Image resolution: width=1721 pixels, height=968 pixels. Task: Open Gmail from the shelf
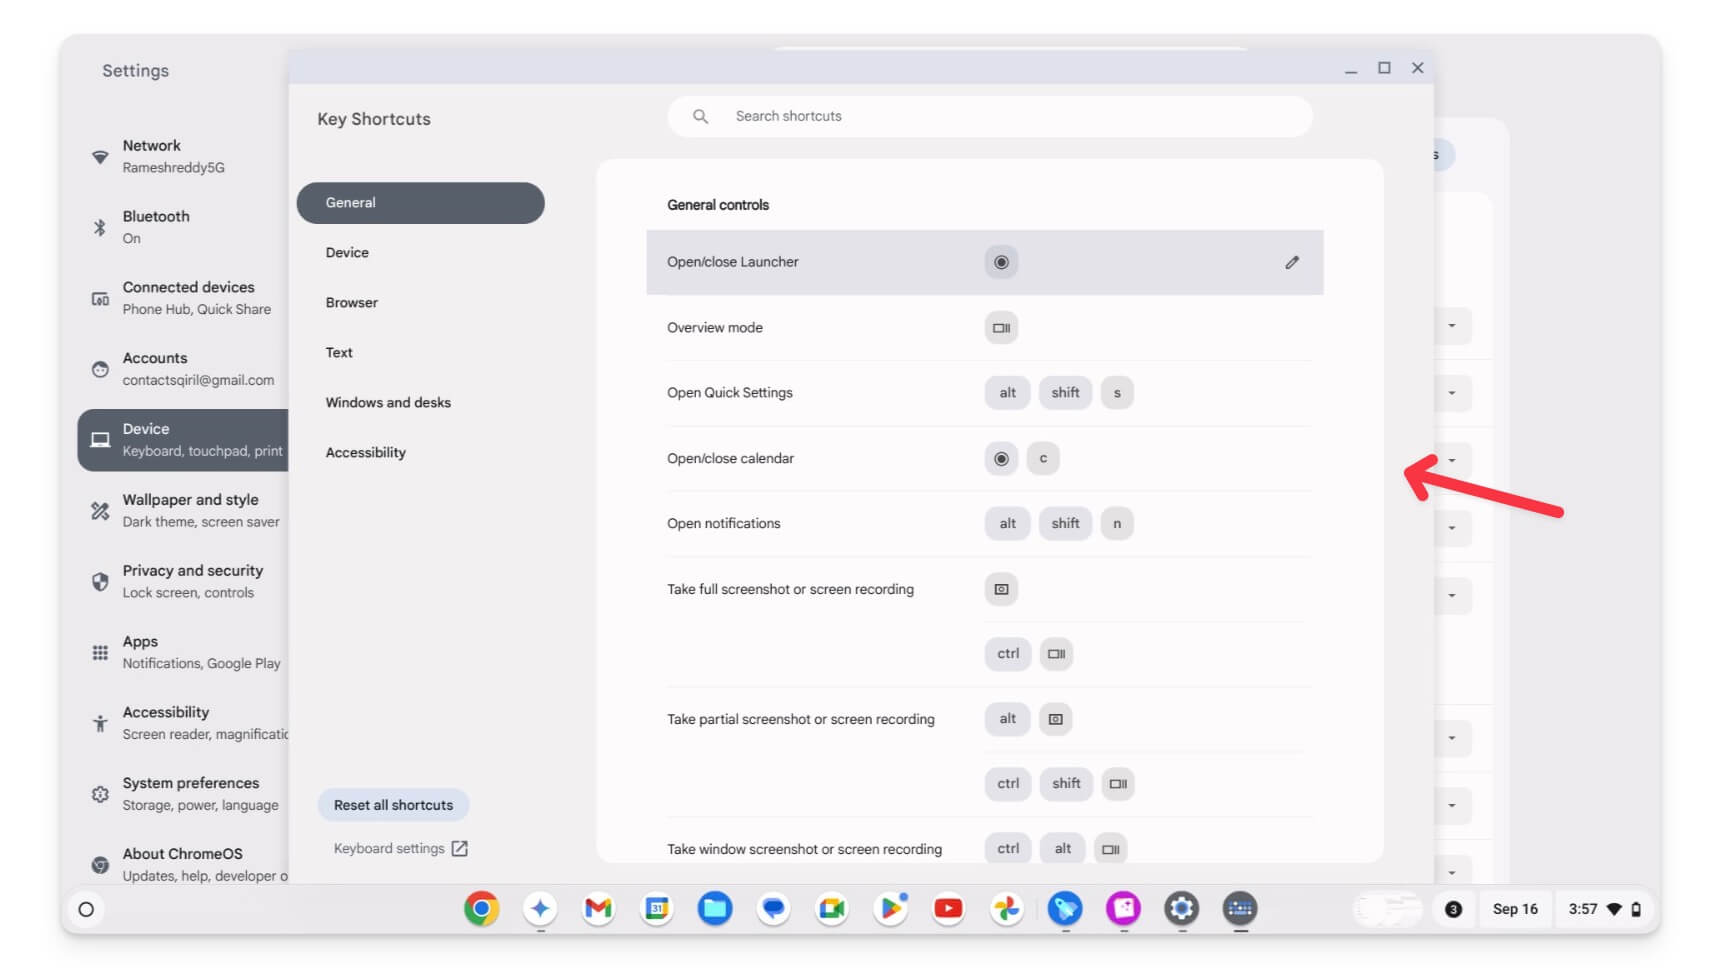pos(598,908)
